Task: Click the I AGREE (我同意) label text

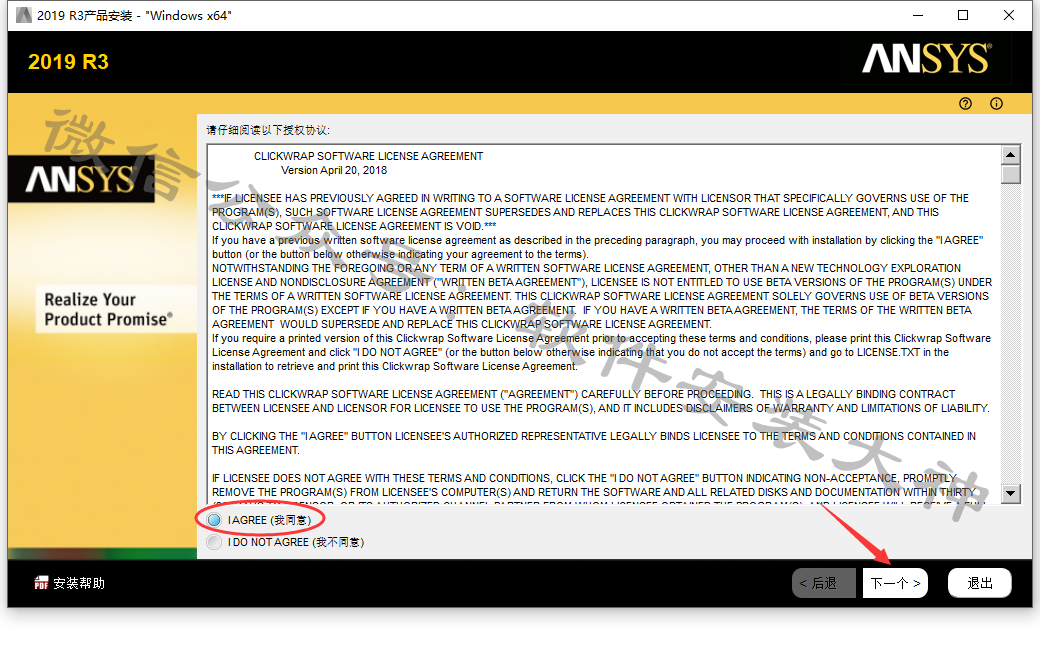Action: pos(269,520)
